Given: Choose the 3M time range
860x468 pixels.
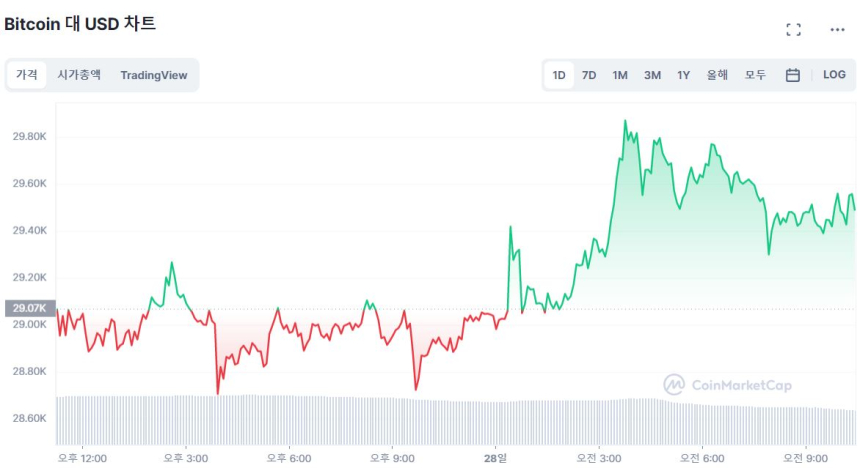Looking at the screenshot, I should (652, 75).
